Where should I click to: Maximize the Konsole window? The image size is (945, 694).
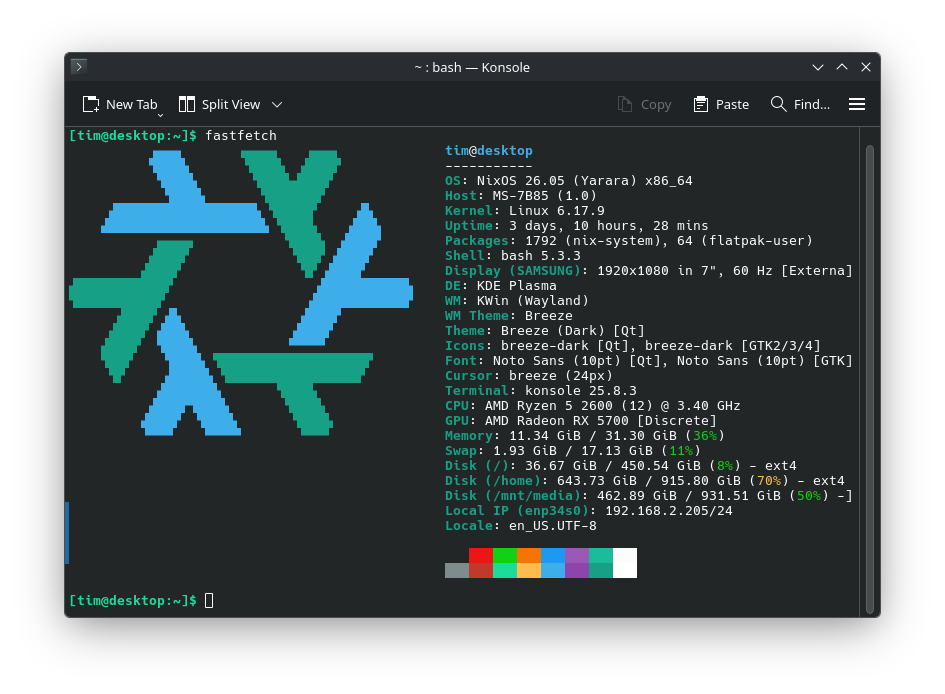(x=842, y=67)
